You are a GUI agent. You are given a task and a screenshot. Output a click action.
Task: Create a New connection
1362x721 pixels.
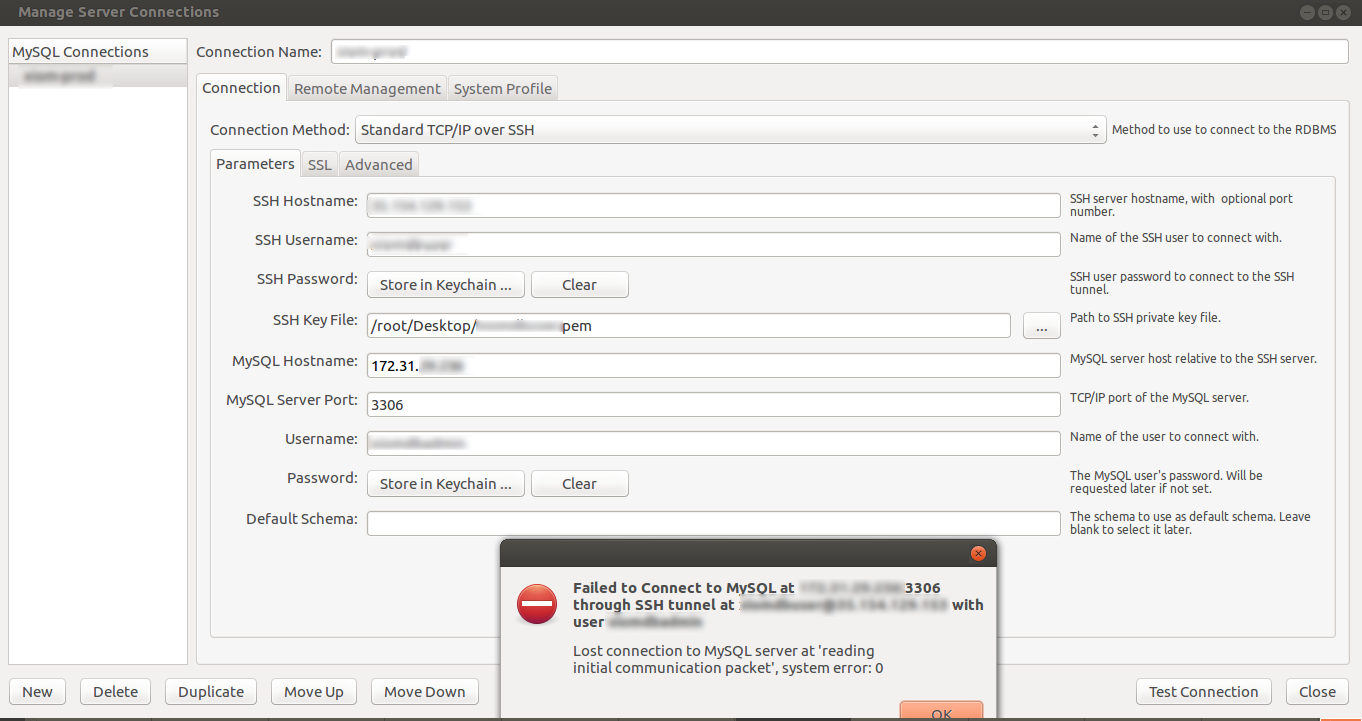(x=37, y=691)
